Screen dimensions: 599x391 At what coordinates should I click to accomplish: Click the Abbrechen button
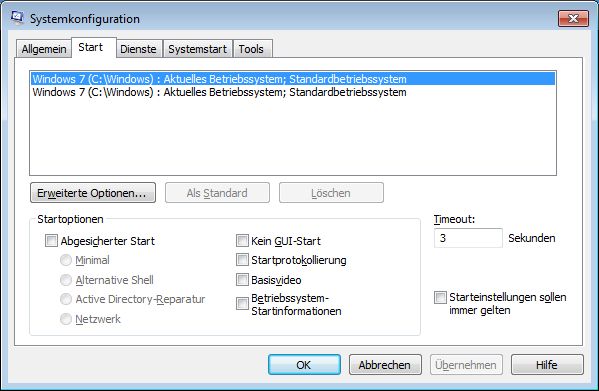tap(385, 365)
